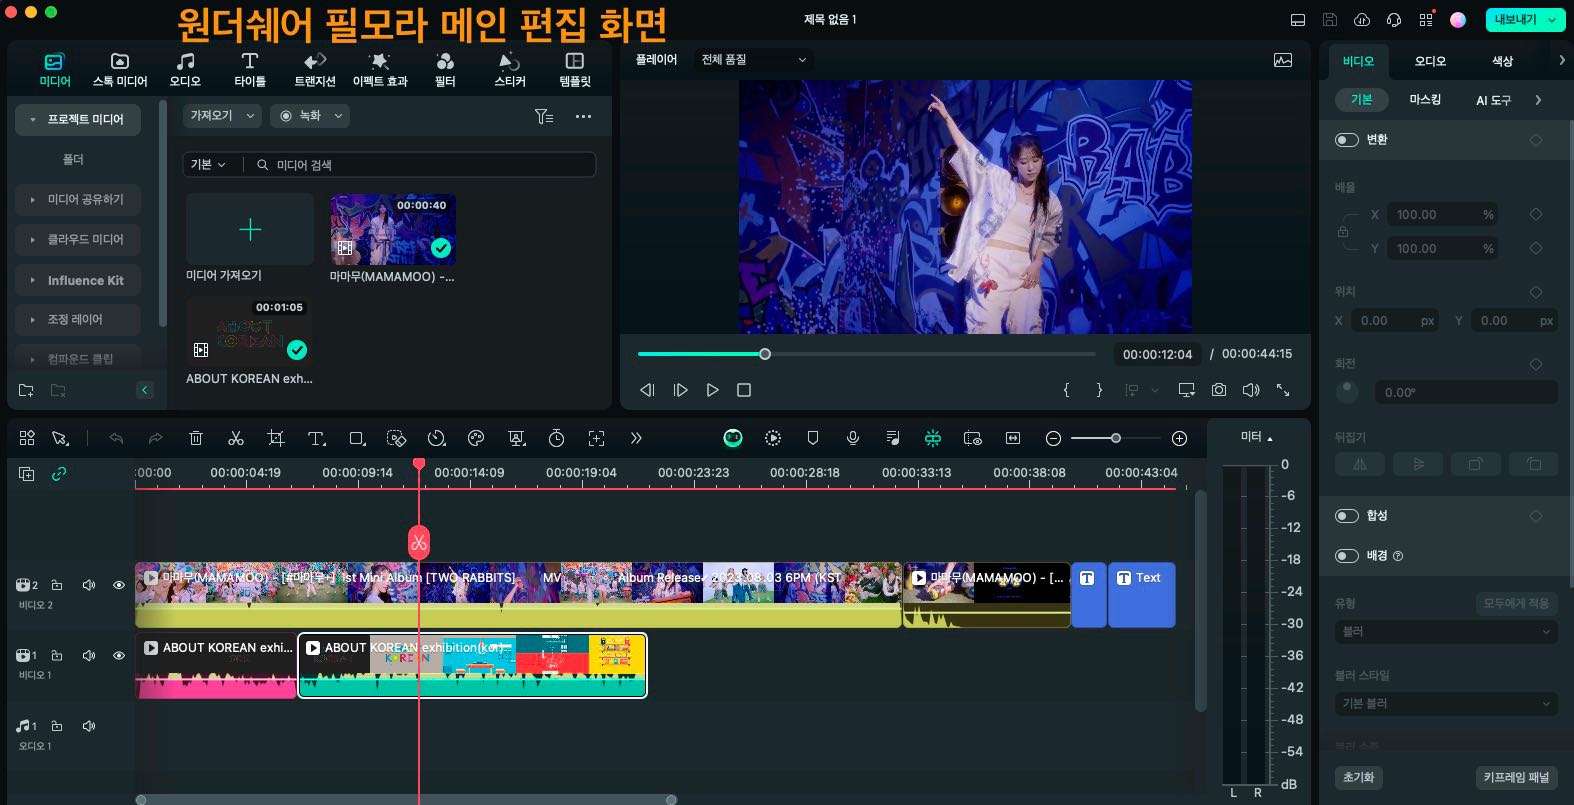Click the timeline zoom in plus button

point(1179,438)
